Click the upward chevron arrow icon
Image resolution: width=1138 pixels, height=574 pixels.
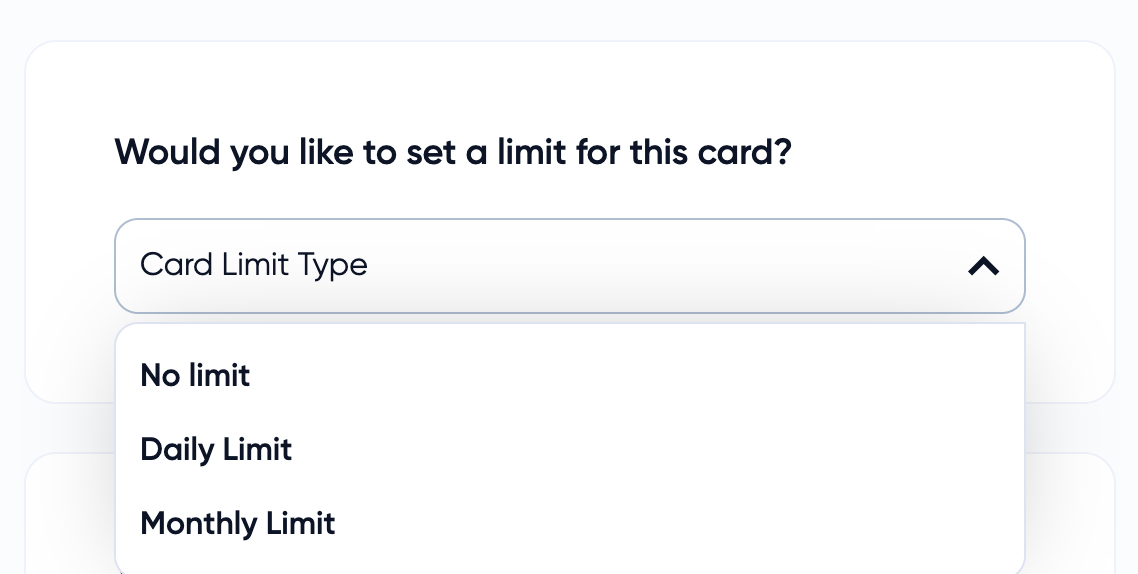pyautogui.click(x=984, y=266)
